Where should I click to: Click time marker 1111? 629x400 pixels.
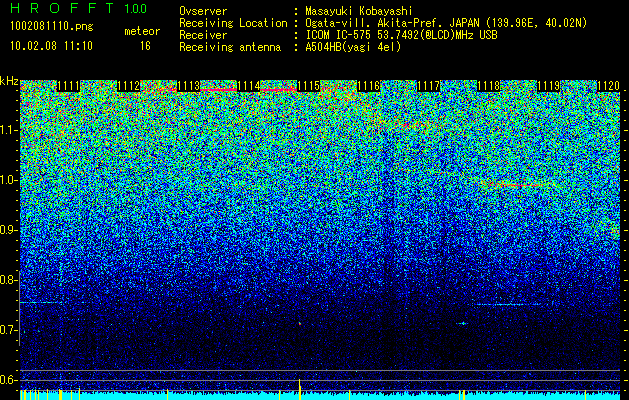[x=69, y=86]
